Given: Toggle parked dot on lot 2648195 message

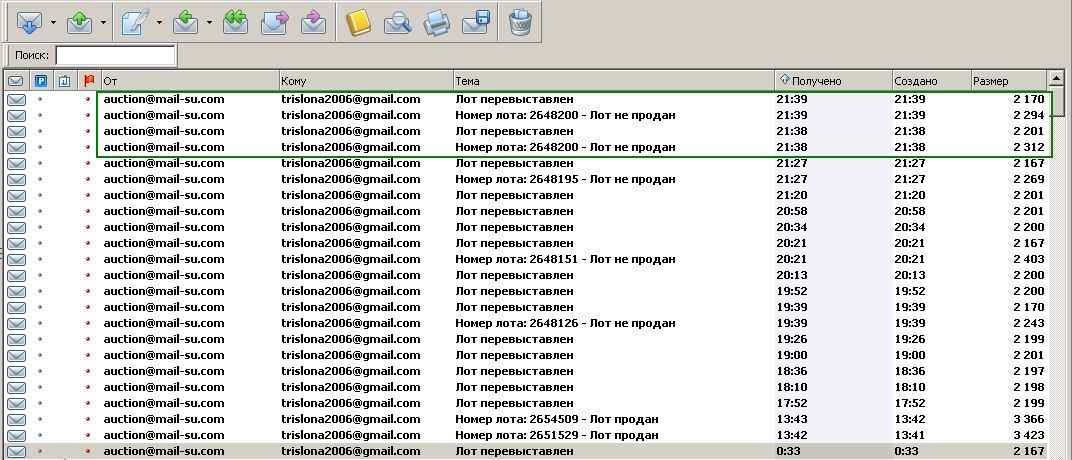Looking at the screenshot, I should point(41,179).
